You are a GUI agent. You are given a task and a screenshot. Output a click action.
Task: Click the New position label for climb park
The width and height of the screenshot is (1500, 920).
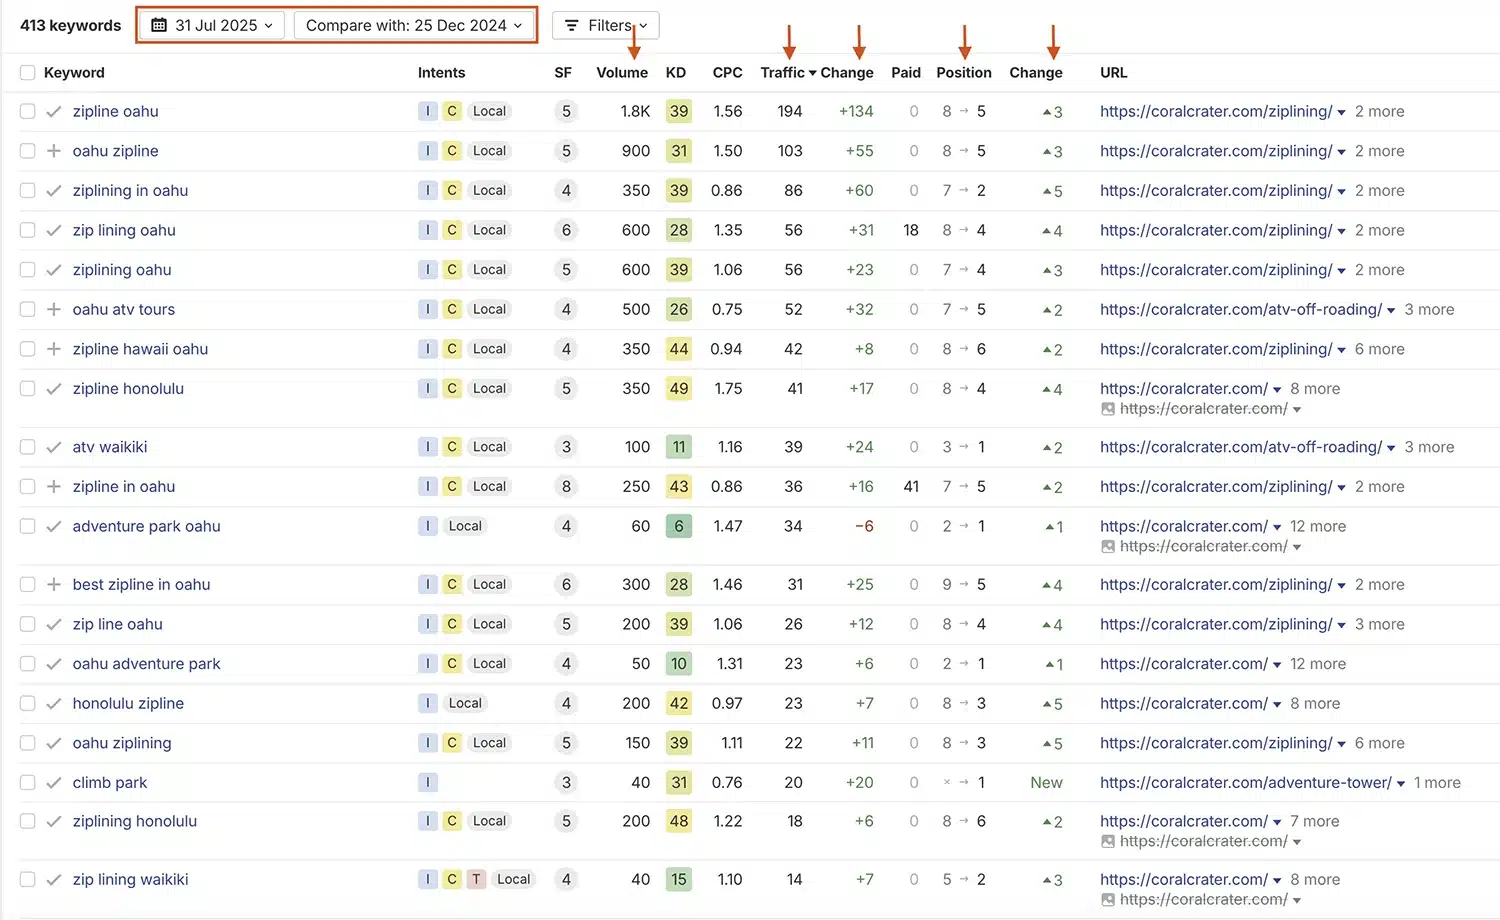1046,782
